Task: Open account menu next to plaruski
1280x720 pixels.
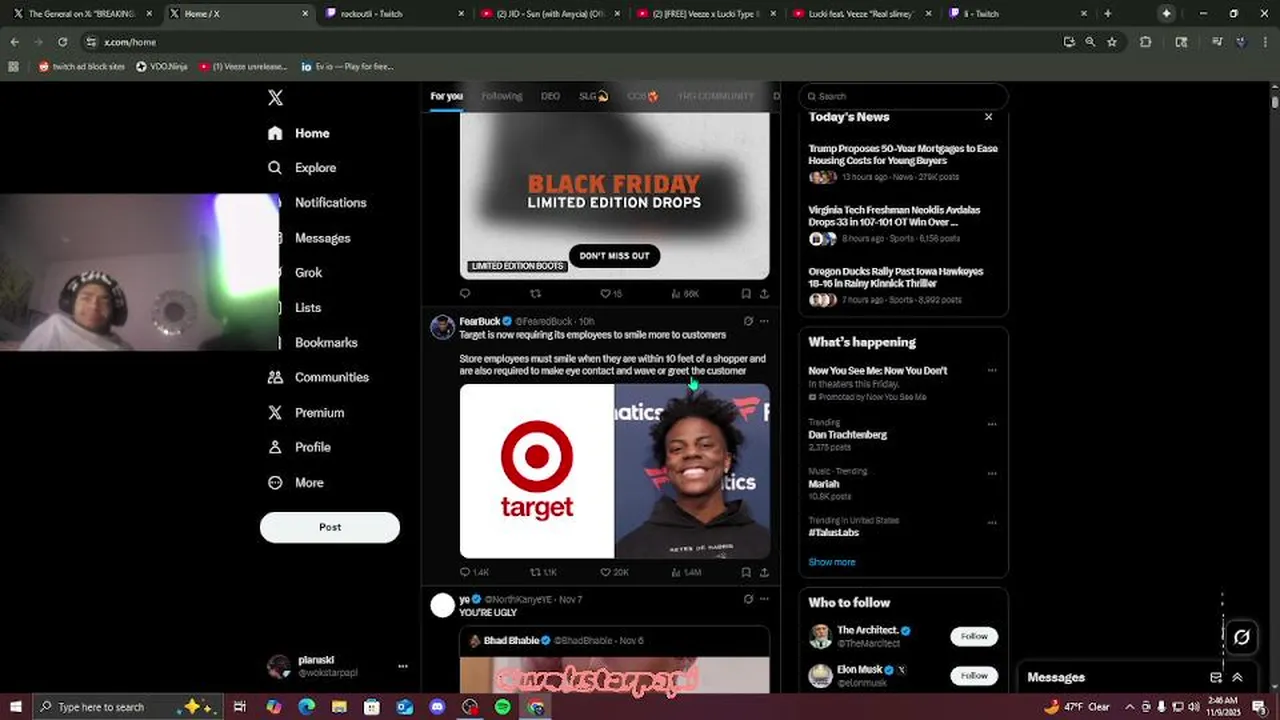Action: point(403,666)
